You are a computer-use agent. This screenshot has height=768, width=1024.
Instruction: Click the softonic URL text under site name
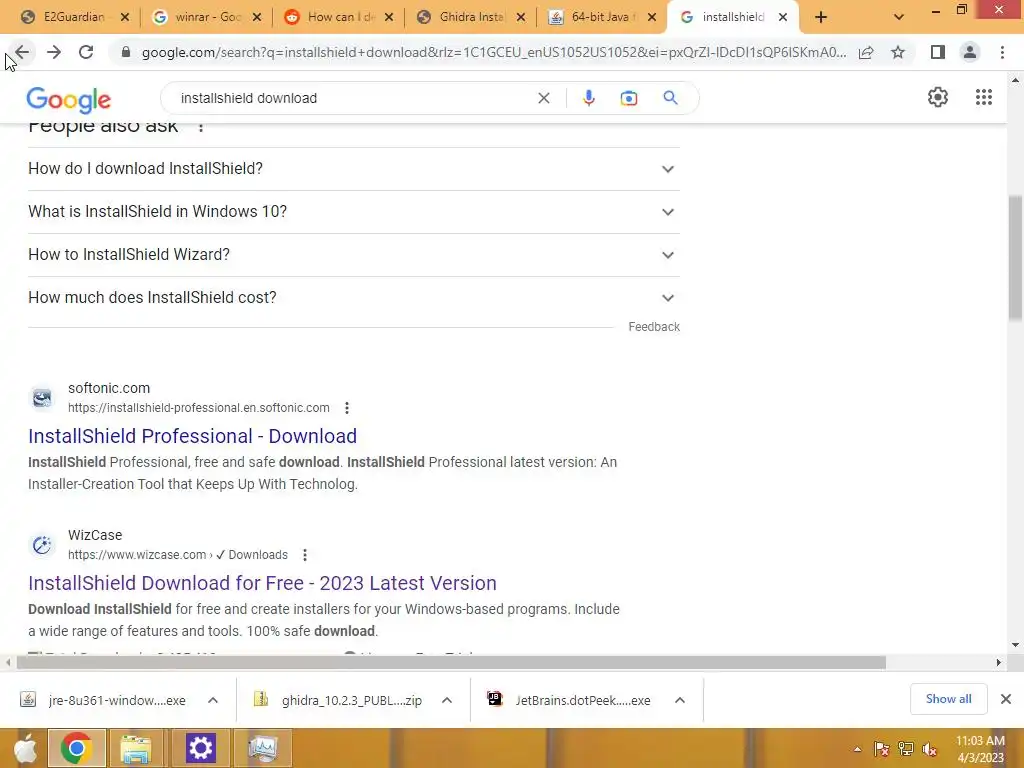click(199, 408)
